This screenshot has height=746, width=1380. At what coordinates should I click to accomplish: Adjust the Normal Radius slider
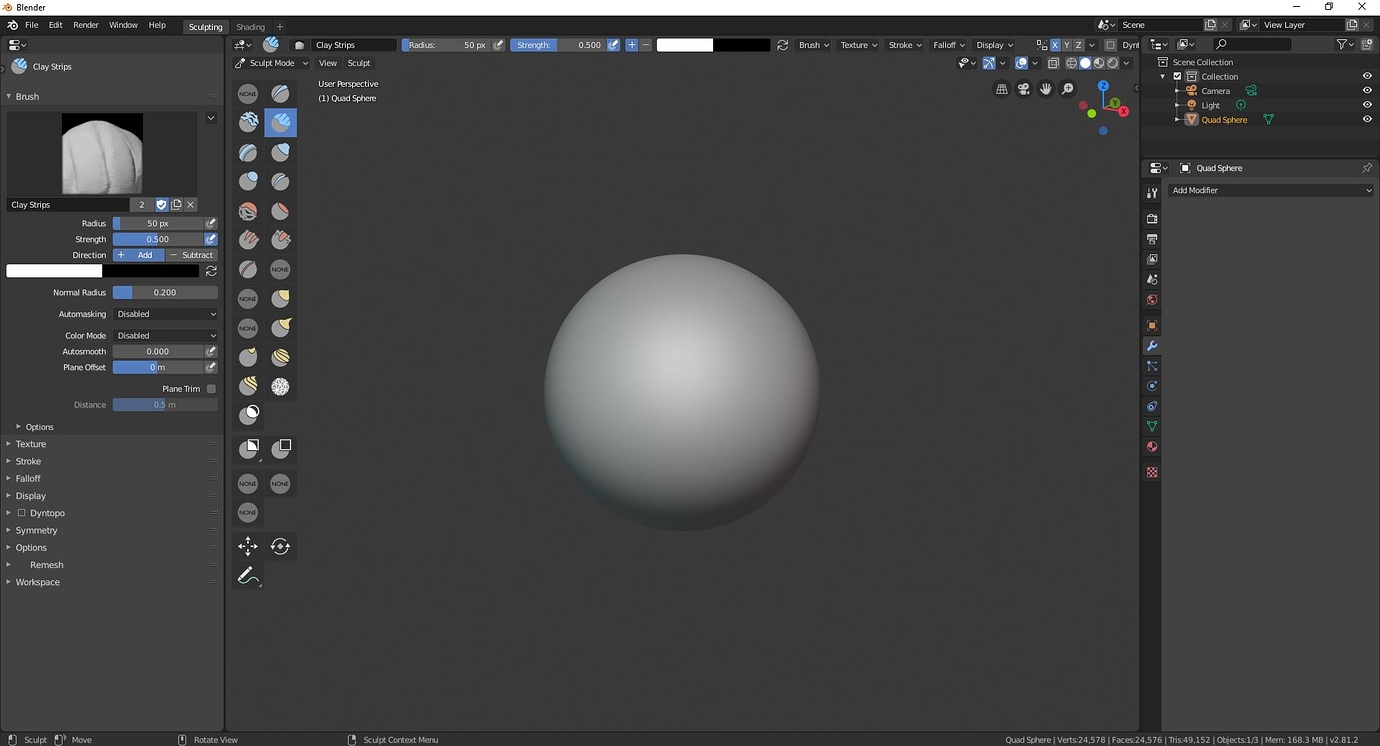[x=165, y=293]
